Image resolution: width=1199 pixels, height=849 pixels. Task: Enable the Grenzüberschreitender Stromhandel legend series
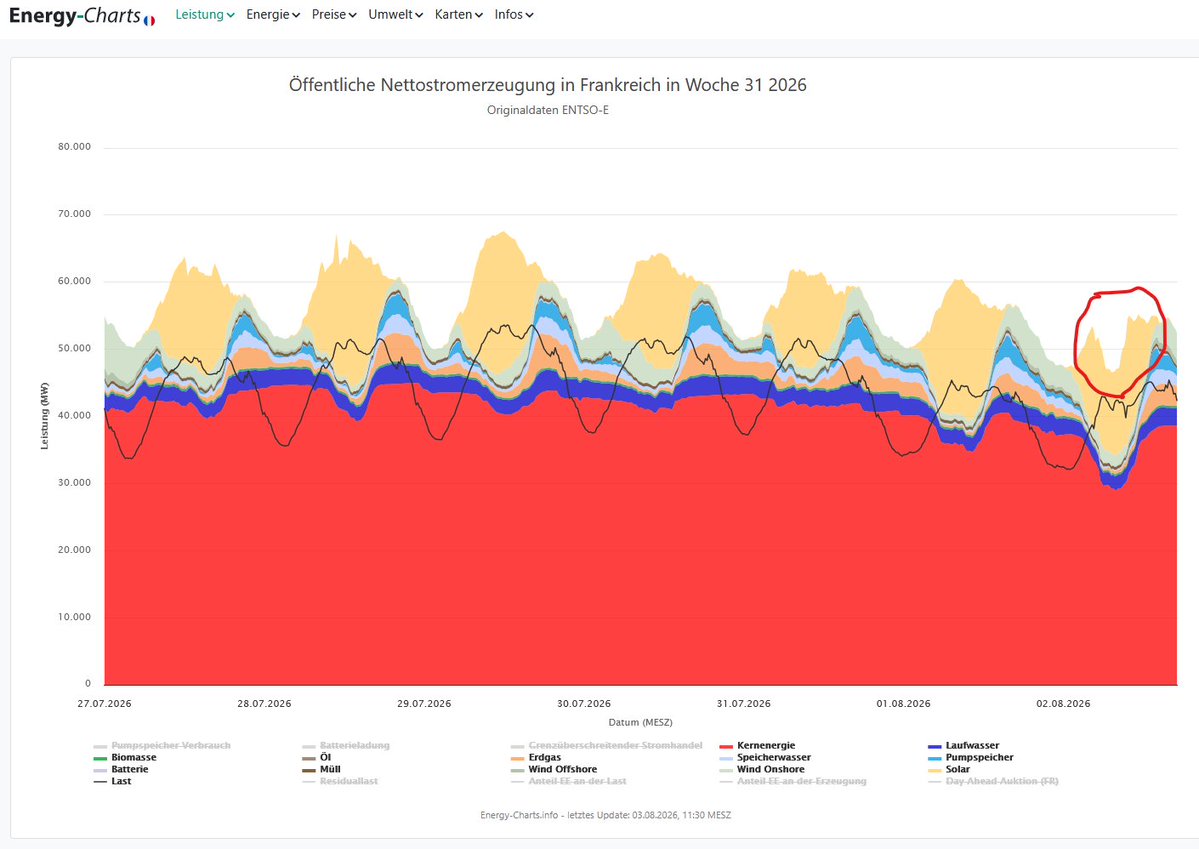click(606, 746)
